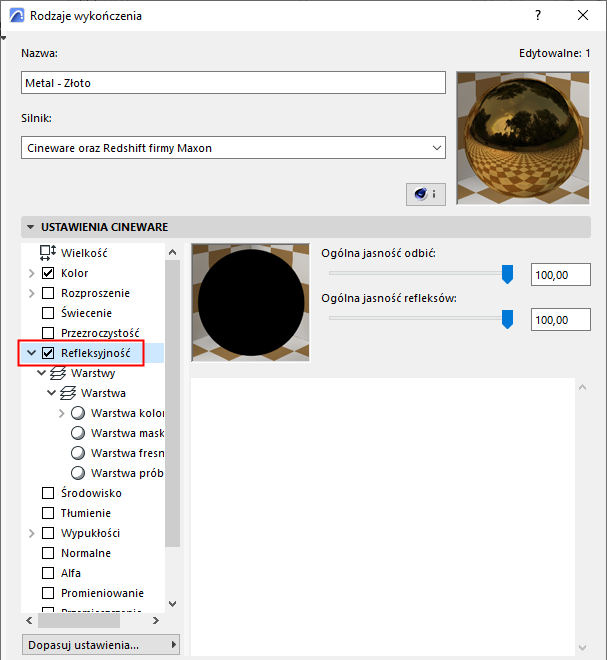This screenshot has width=607, height=660.
Task: Enable the Normalne checkbox
Action: [48, 553]
